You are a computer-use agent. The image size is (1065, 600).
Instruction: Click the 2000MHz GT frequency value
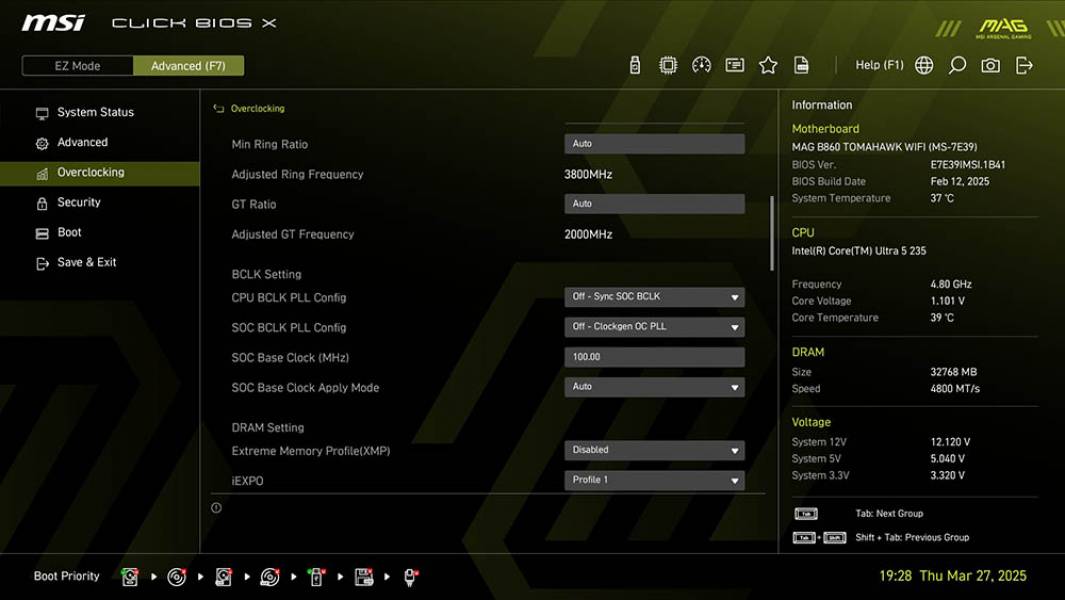pyautogui.click(x=588, y=234)
